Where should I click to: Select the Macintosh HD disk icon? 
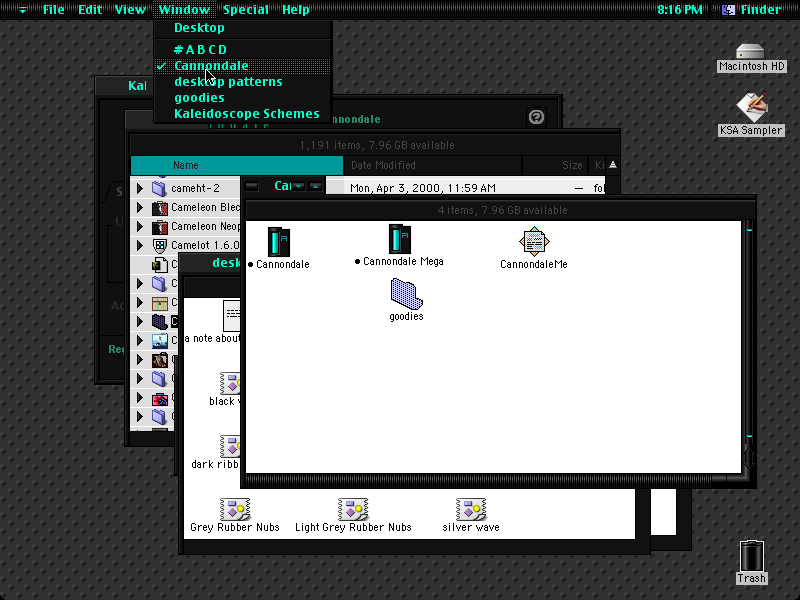(750, 52)
